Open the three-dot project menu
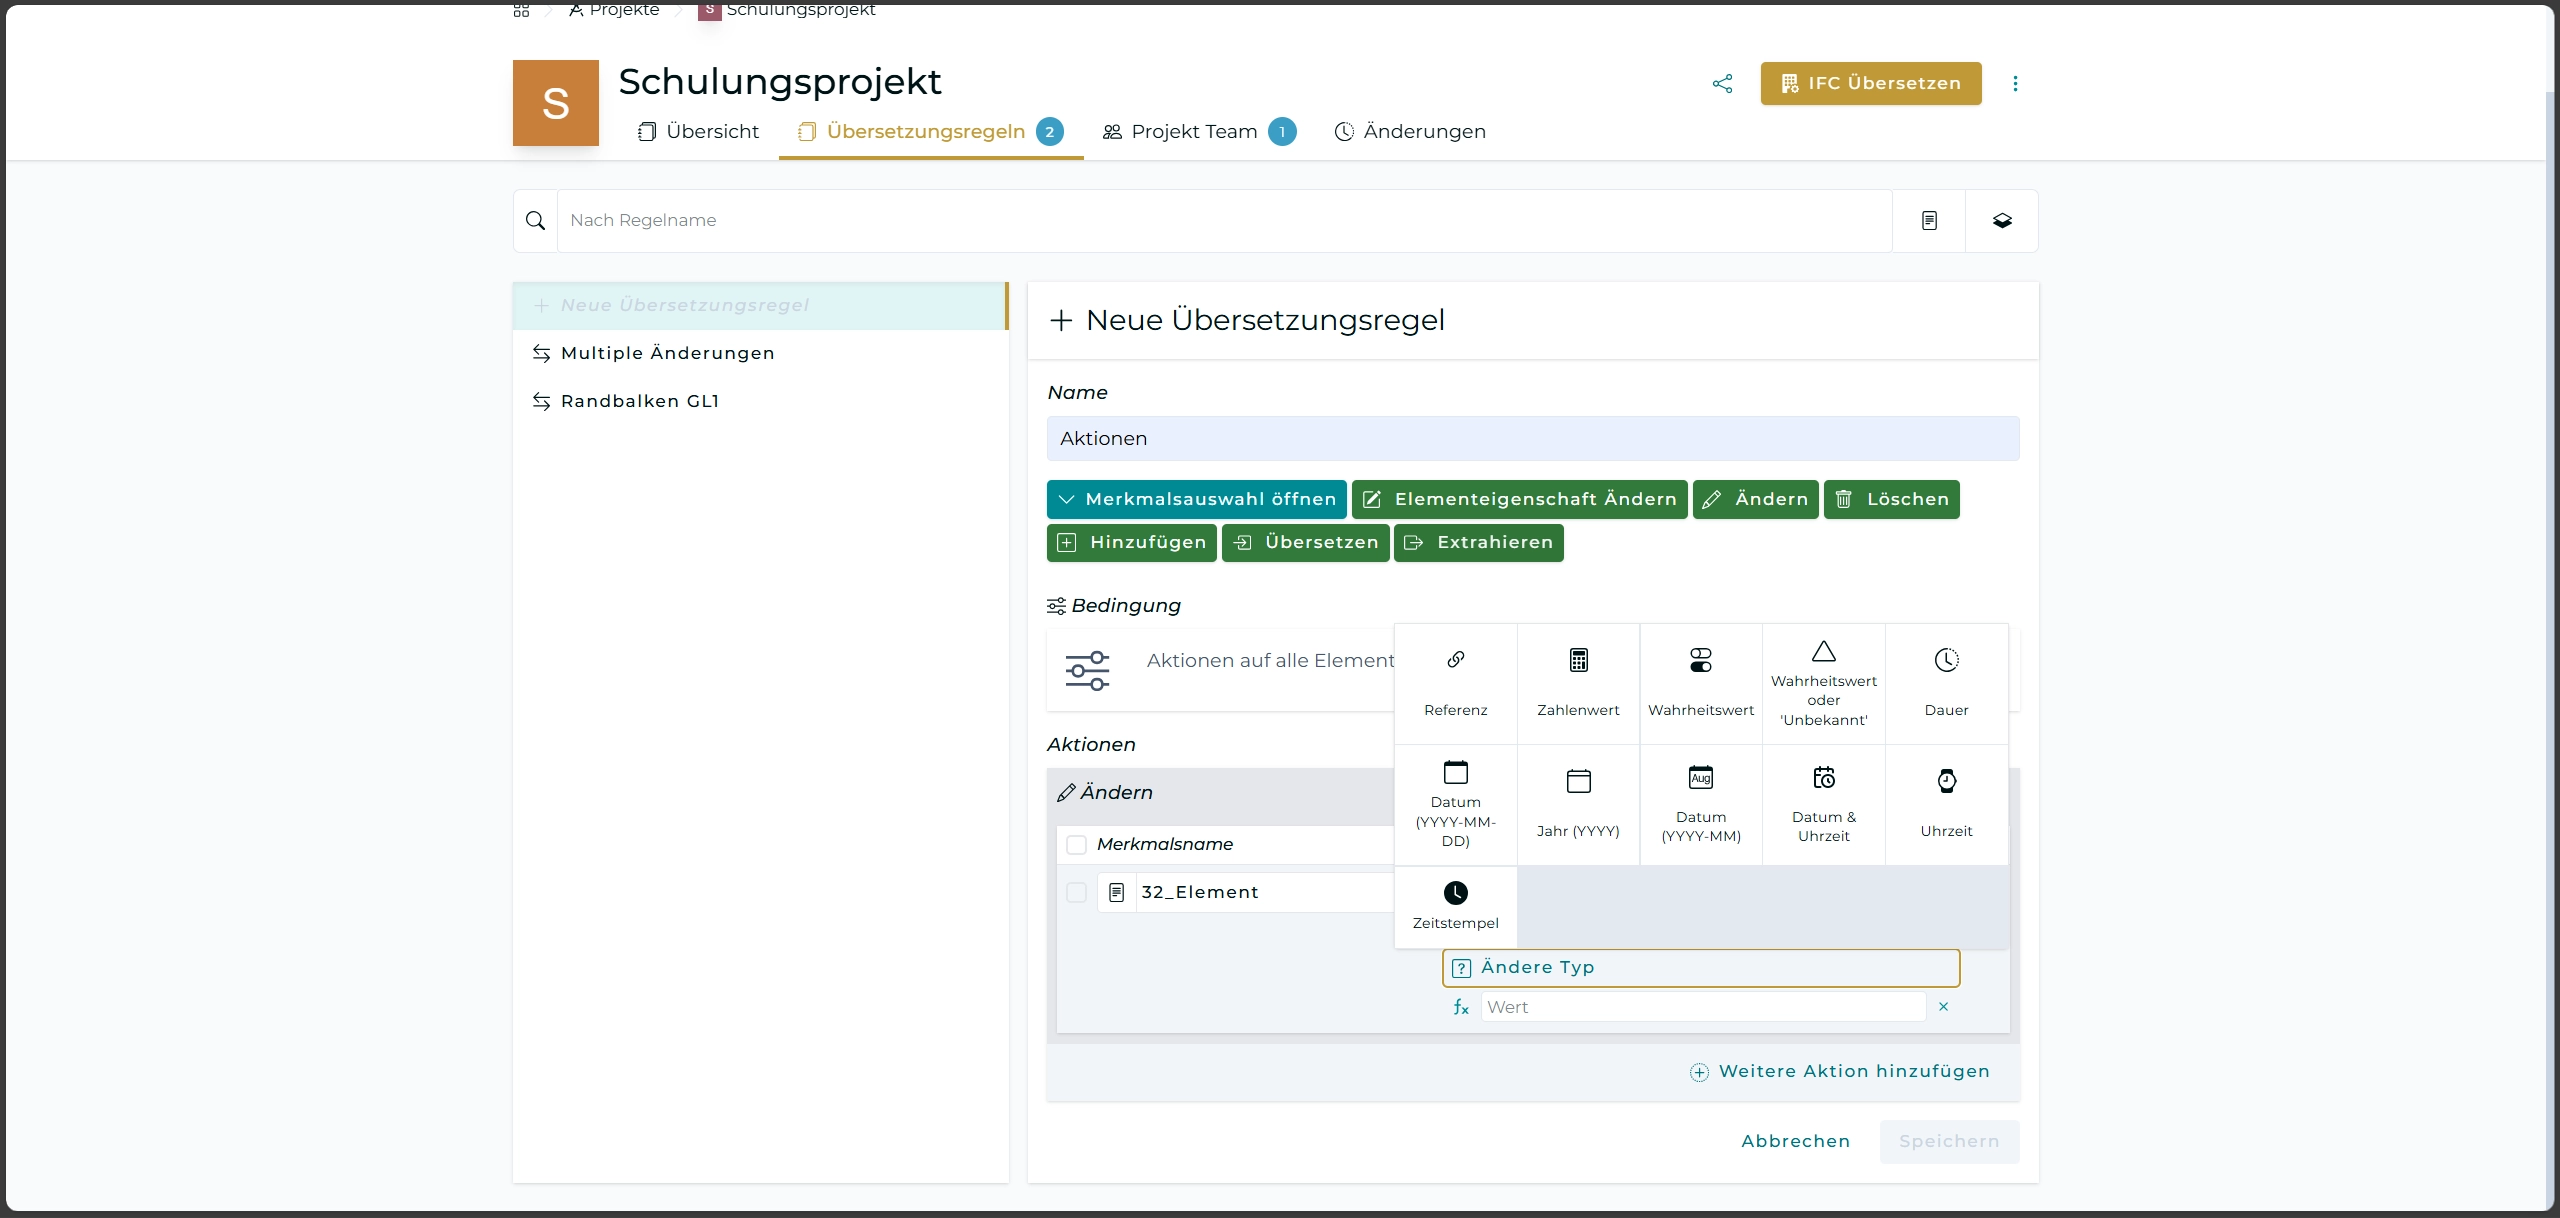 2015,84
